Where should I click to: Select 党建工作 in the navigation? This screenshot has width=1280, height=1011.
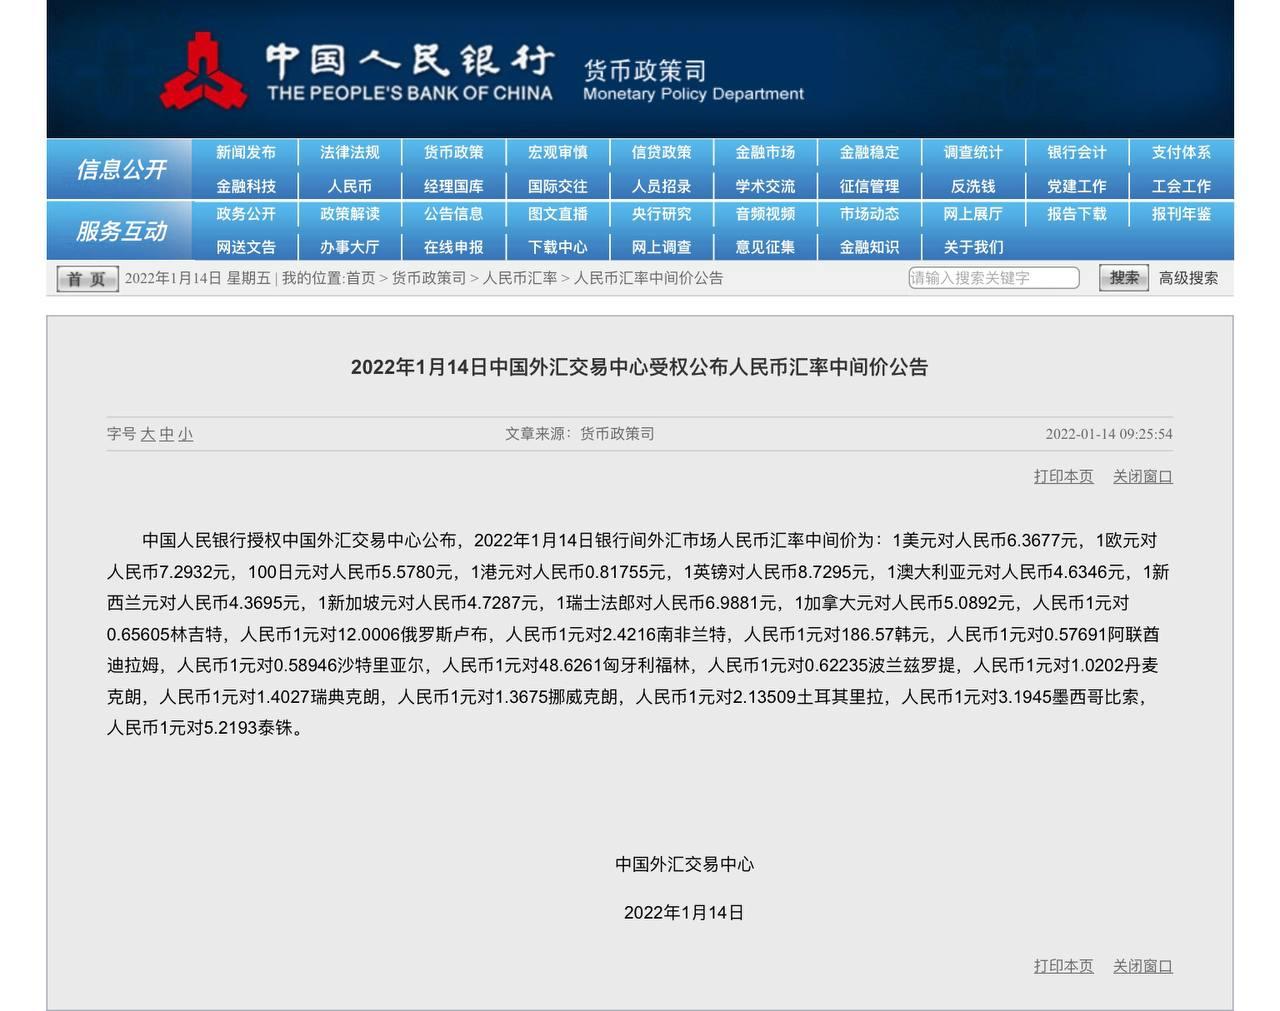point(1078,186)
